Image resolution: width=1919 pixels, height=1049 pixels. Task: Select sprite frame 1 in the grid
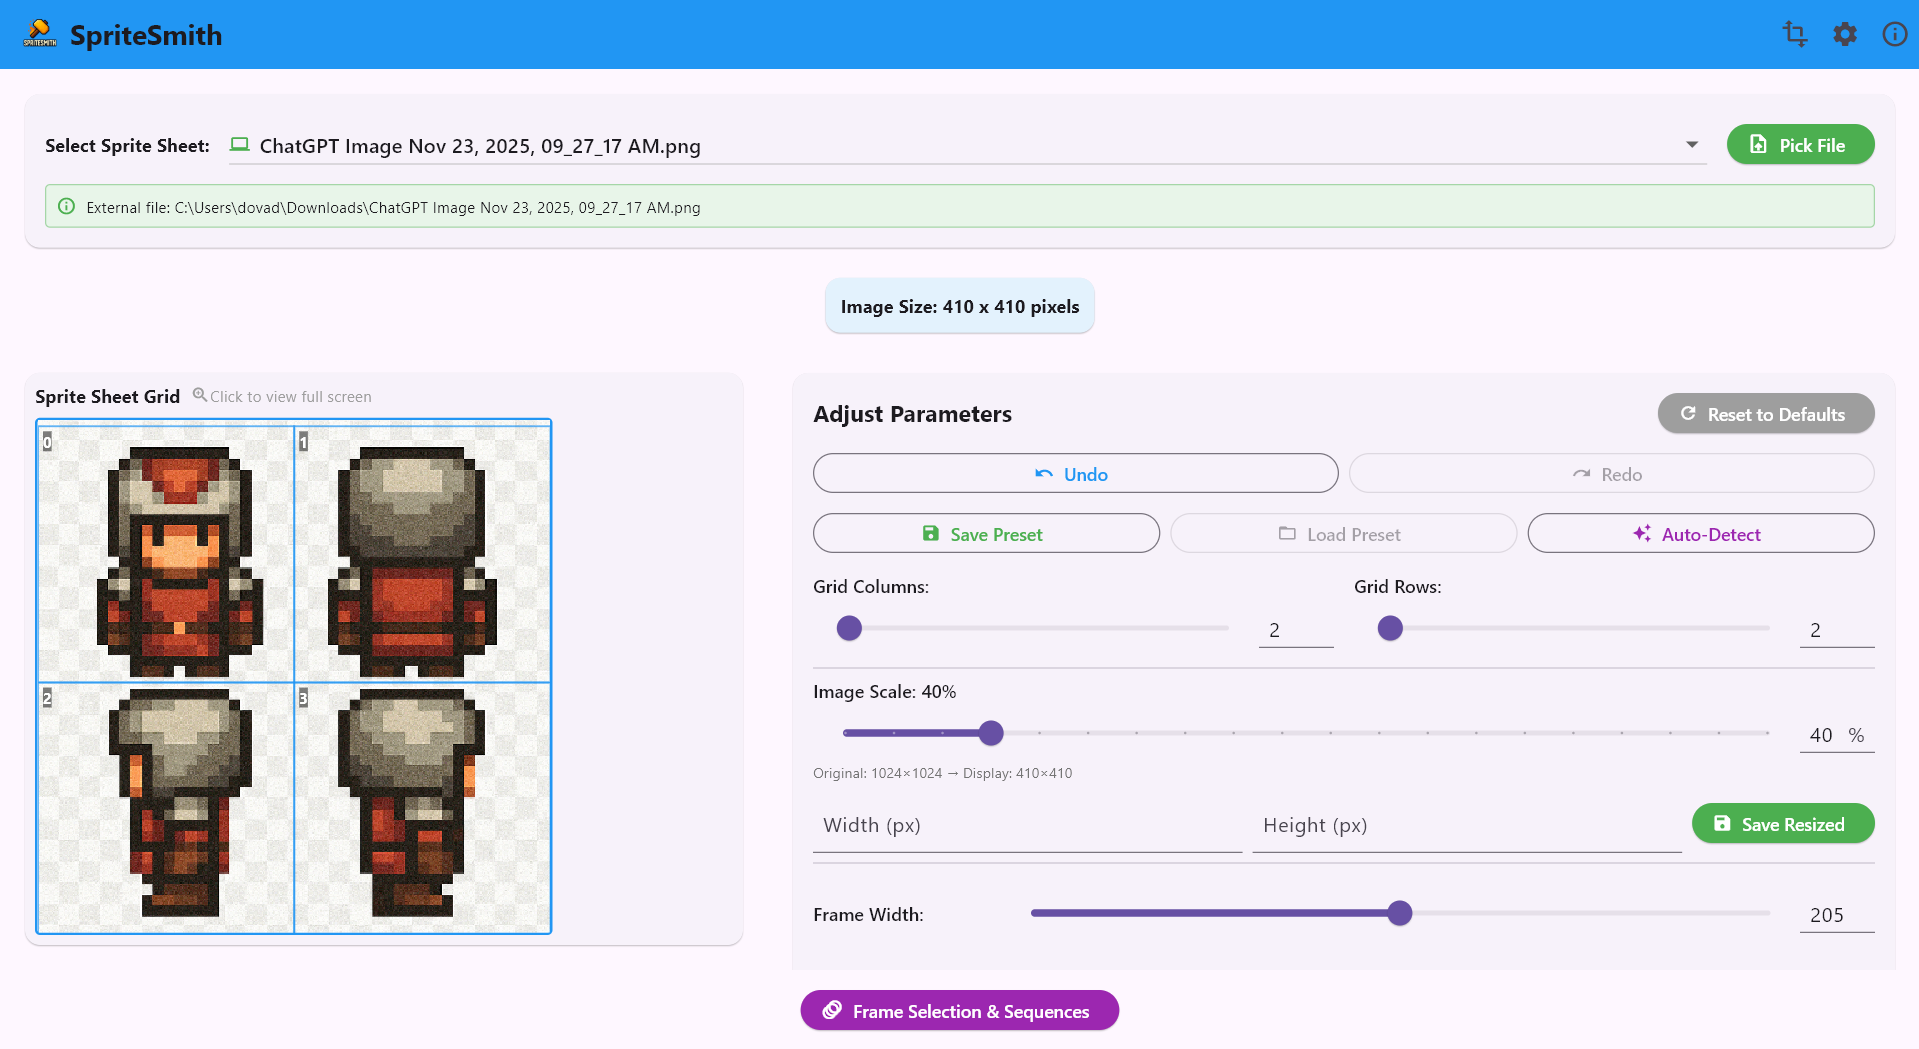point(422,553)
